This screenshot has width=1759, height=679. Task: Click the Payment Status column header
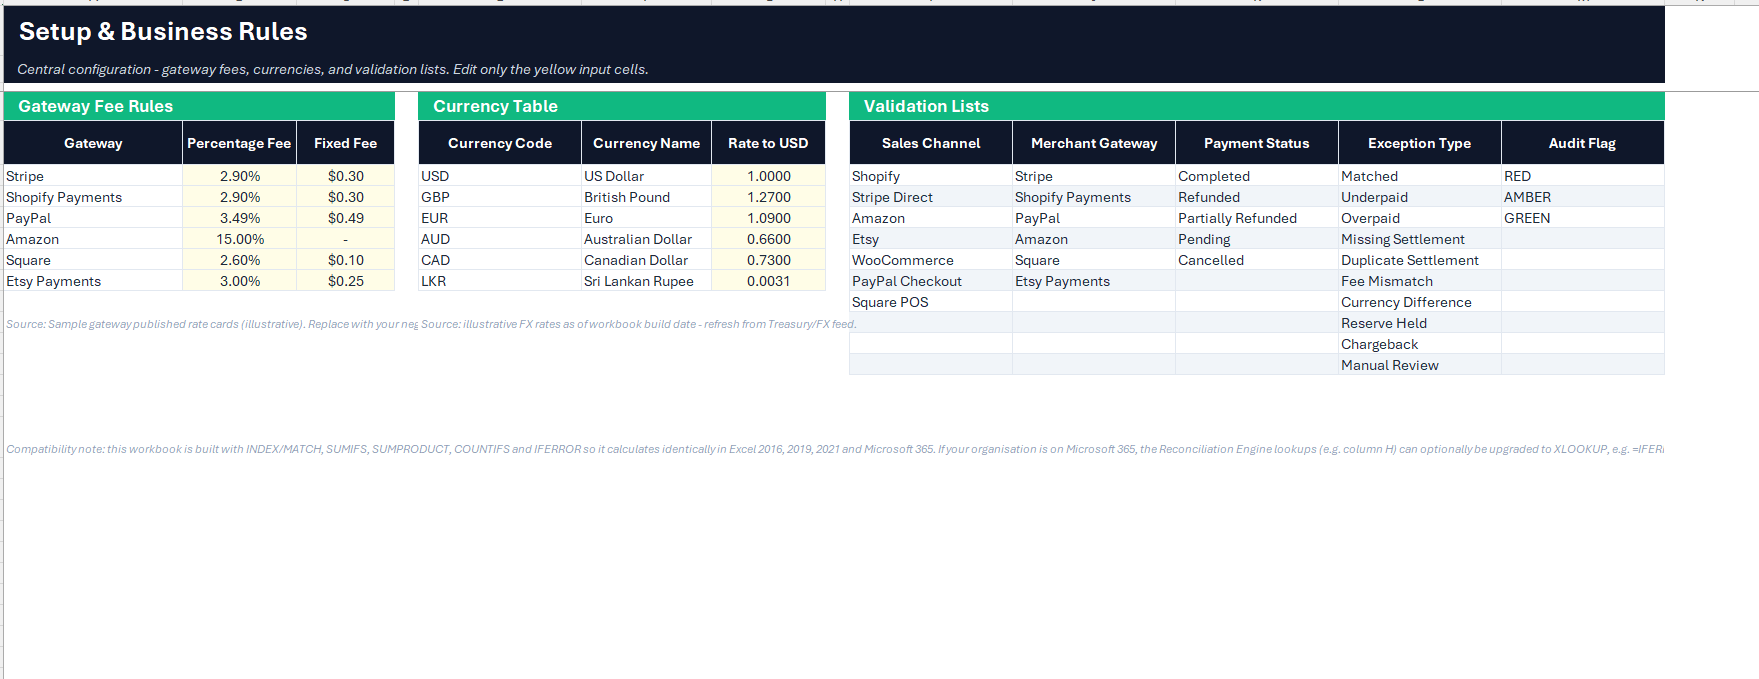1257,143
